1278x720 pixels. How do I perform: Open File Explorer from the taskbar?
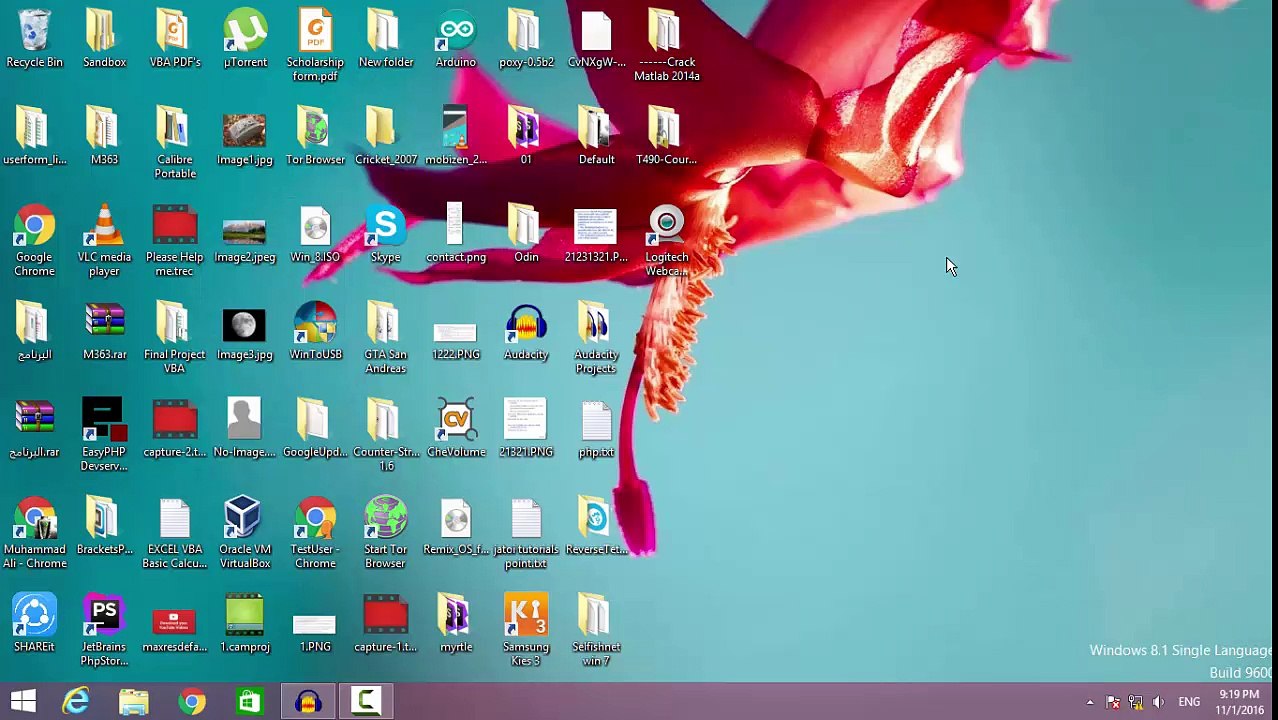134,702
